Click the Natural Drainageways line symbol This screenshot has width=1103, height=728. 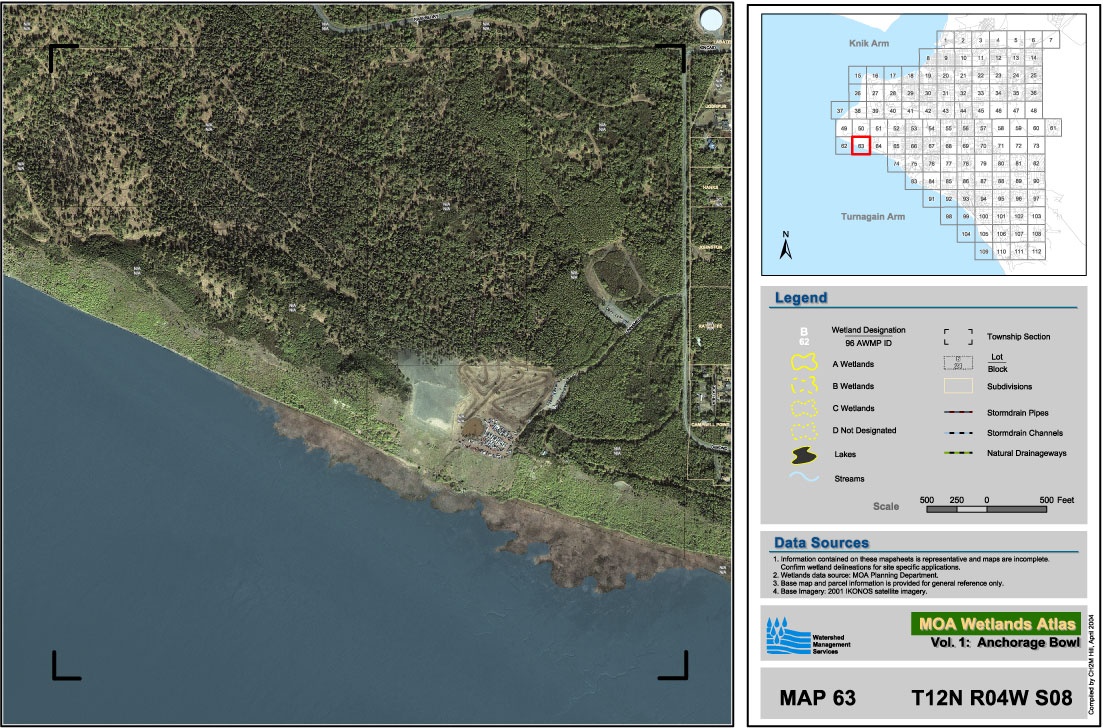959,454
